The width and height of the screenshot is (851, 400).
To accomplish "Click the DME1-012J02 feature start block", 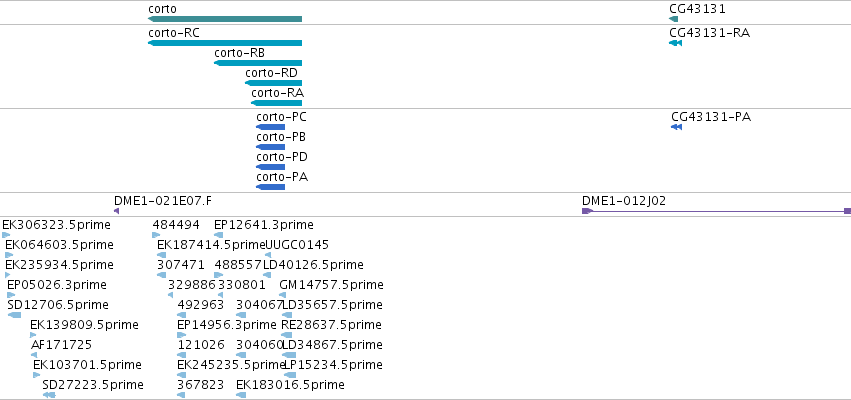I will tap(587, 211).
